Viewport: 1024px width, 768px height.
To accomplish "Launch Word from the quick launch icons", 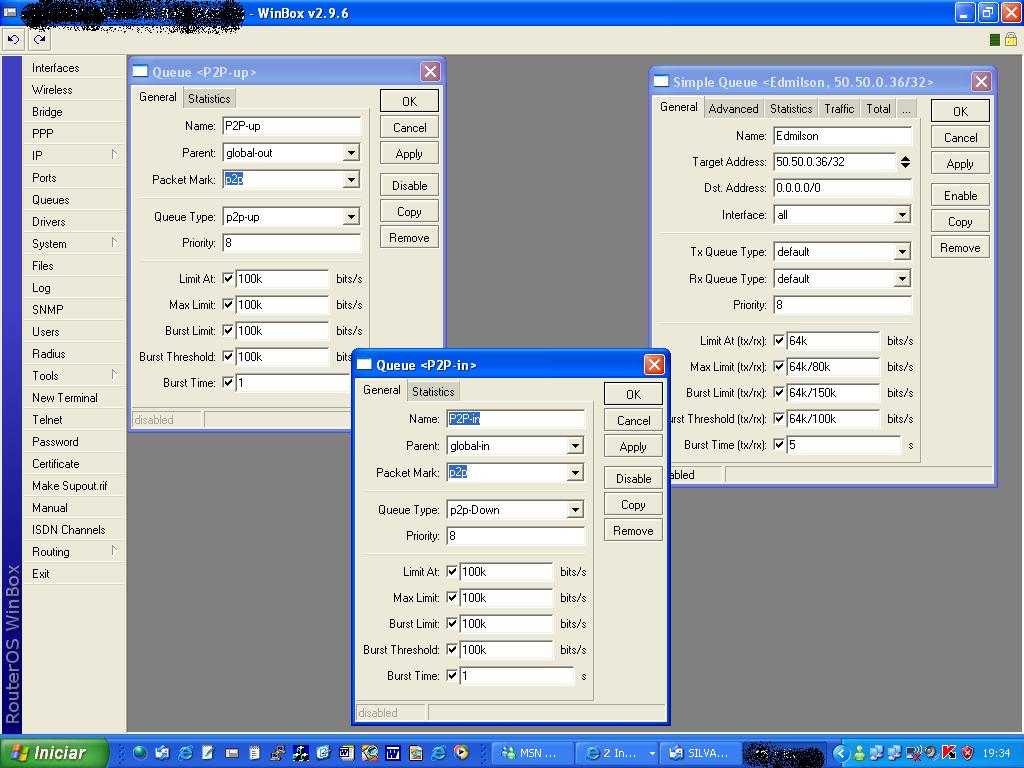I will 392,753.
